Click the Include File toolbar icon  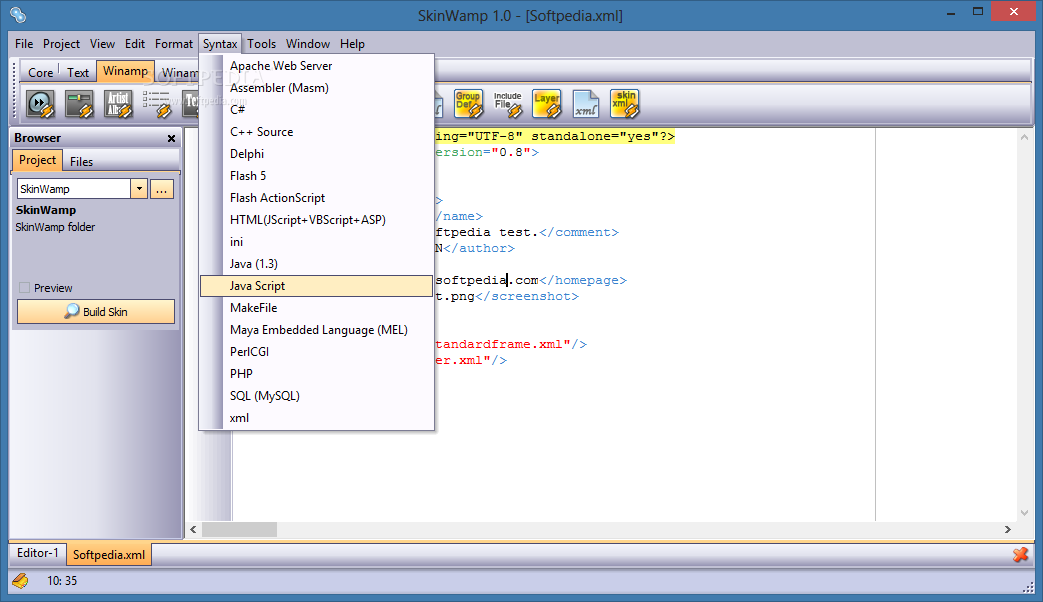(x=508, y=104)
